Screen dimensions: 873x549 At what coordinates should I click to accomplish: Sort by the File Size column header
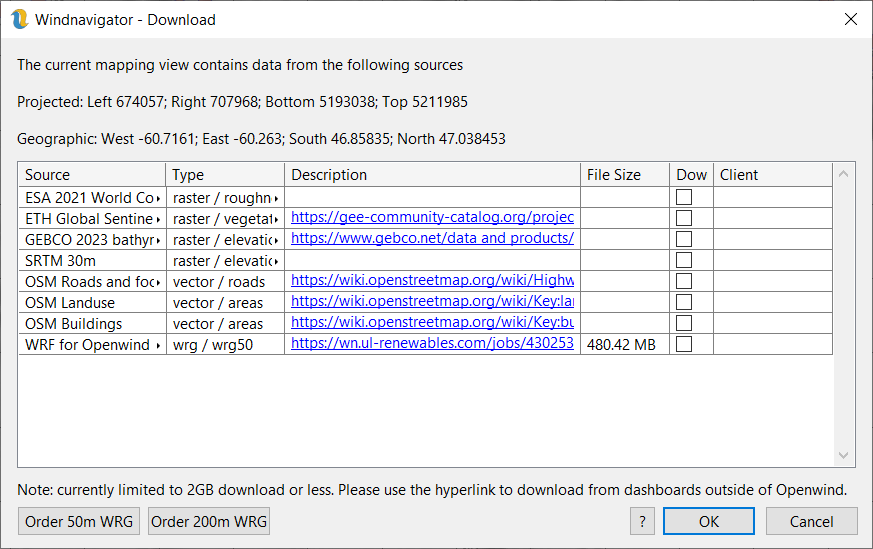pos(624,175)
